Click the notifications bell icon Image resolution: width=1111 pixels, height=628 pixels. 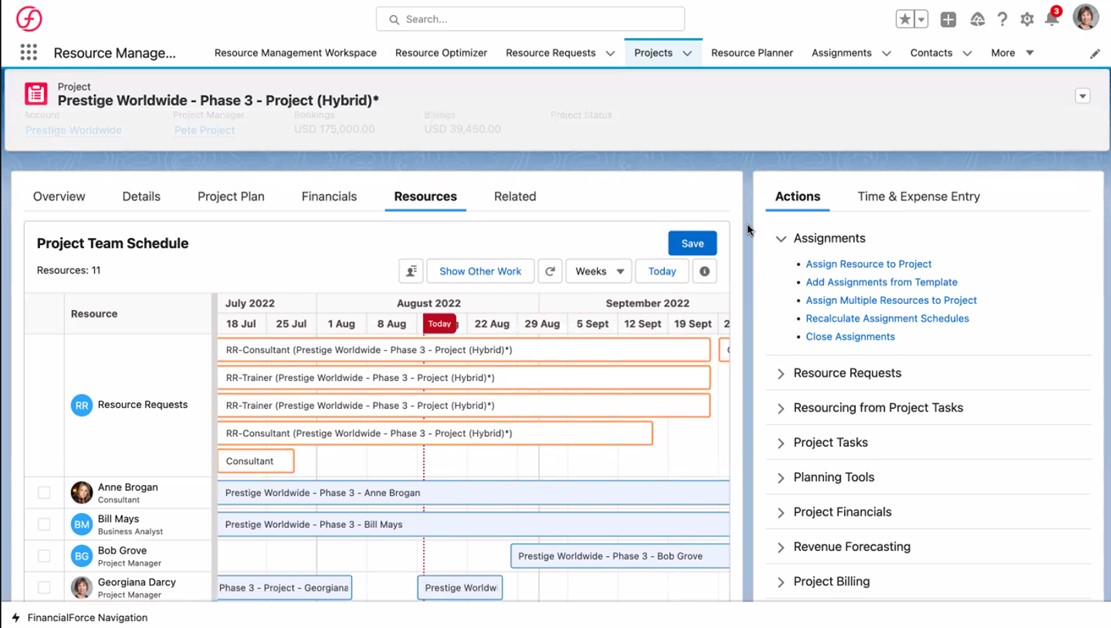click(1051, 19)
